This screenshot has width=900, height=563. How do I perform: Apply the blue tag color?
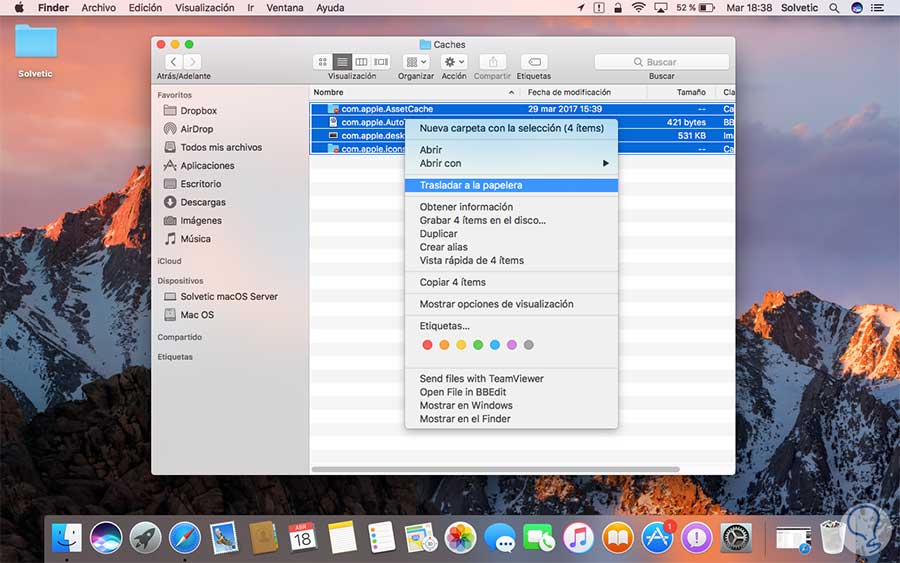495,345
